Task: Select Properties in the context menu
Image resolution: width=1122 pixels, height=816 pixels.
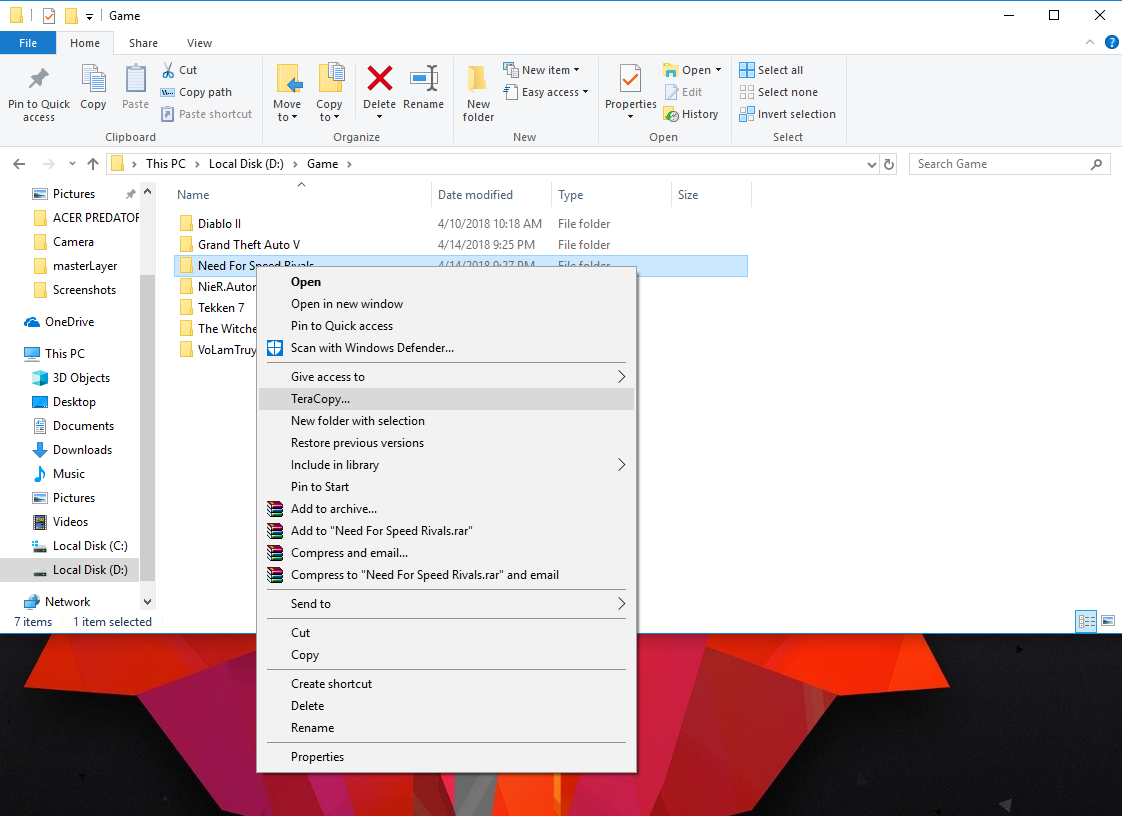Action: pyautogui.click(x=447, y=757)
